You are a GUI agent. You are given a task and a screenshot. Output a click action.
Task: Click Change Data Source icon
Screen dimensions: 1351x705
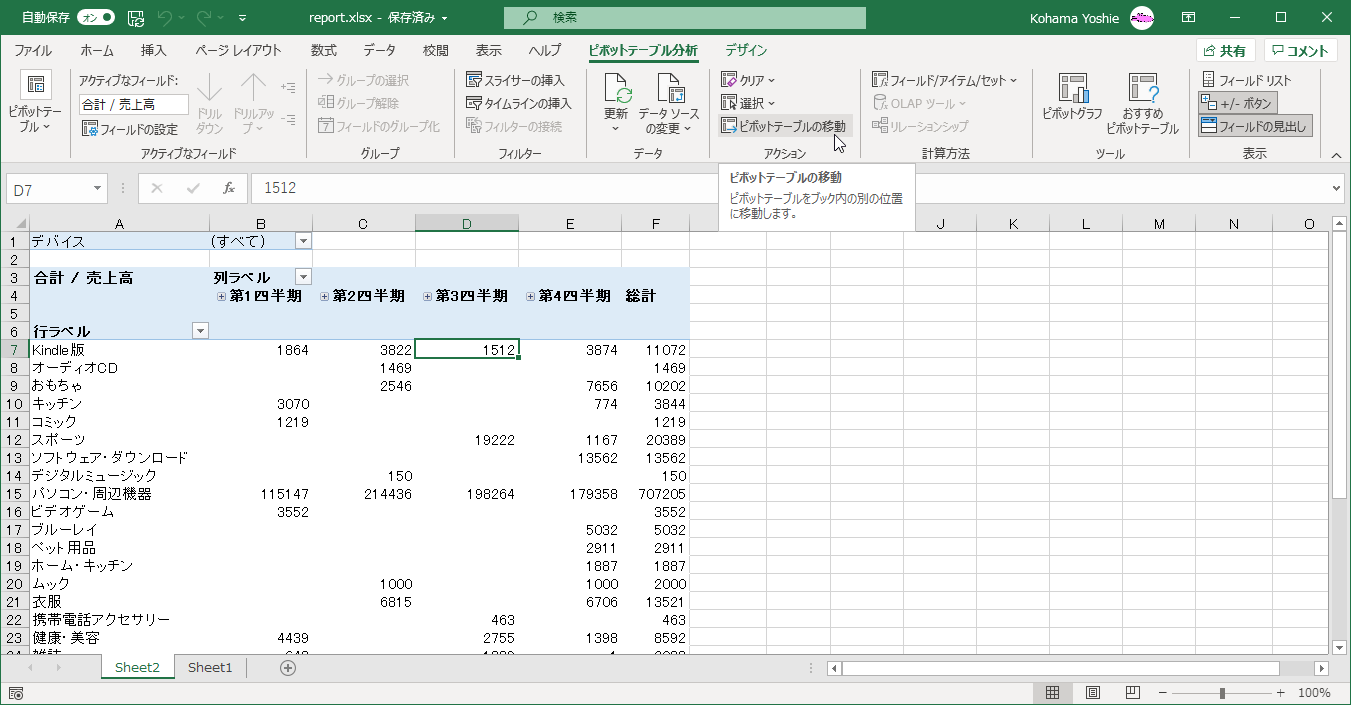[x=669, y=90]
